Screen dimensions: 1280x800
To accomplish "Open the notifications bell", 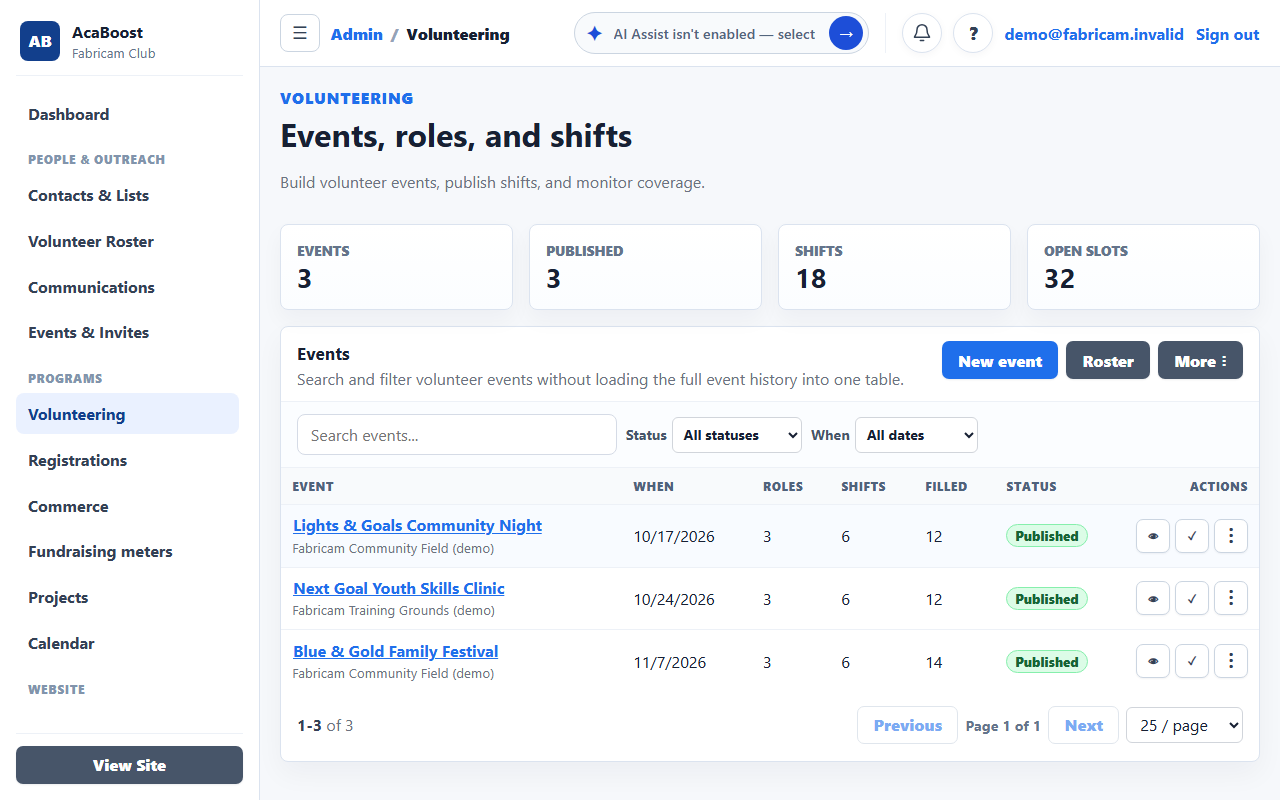I will tap(922, 33).
